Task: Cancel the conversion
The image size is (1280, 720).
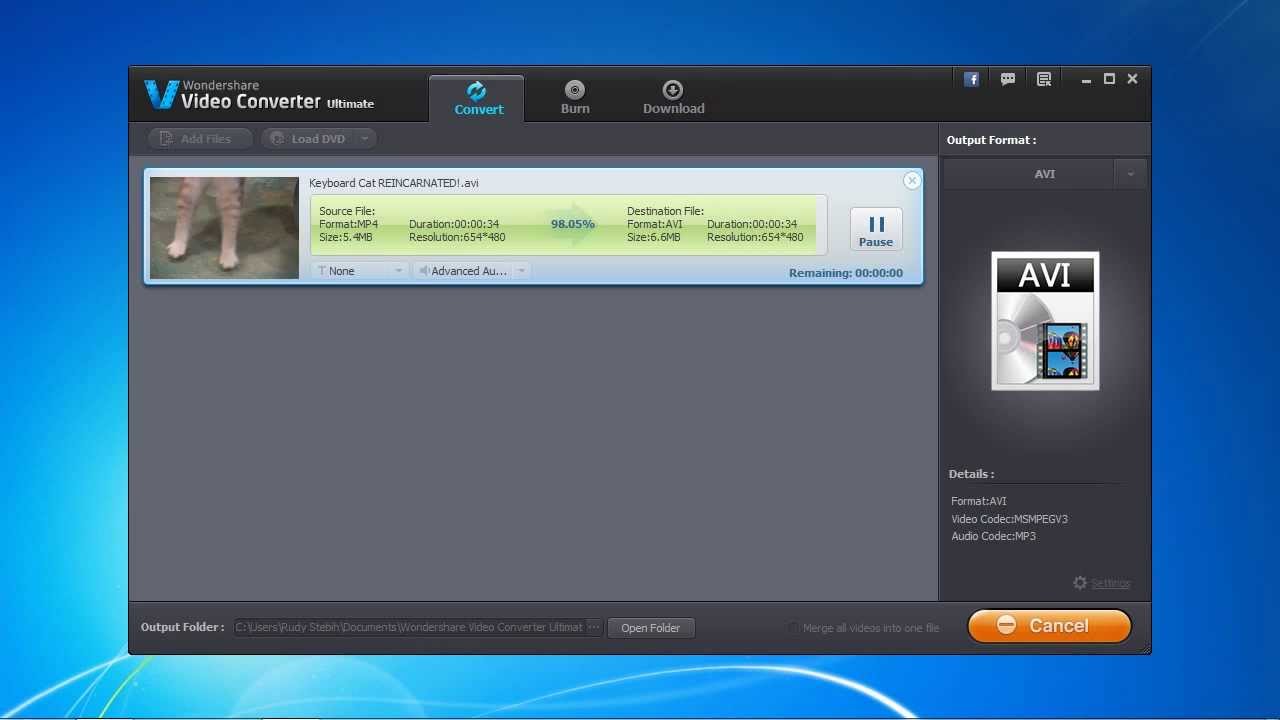Action: (x=1049, y=626)
